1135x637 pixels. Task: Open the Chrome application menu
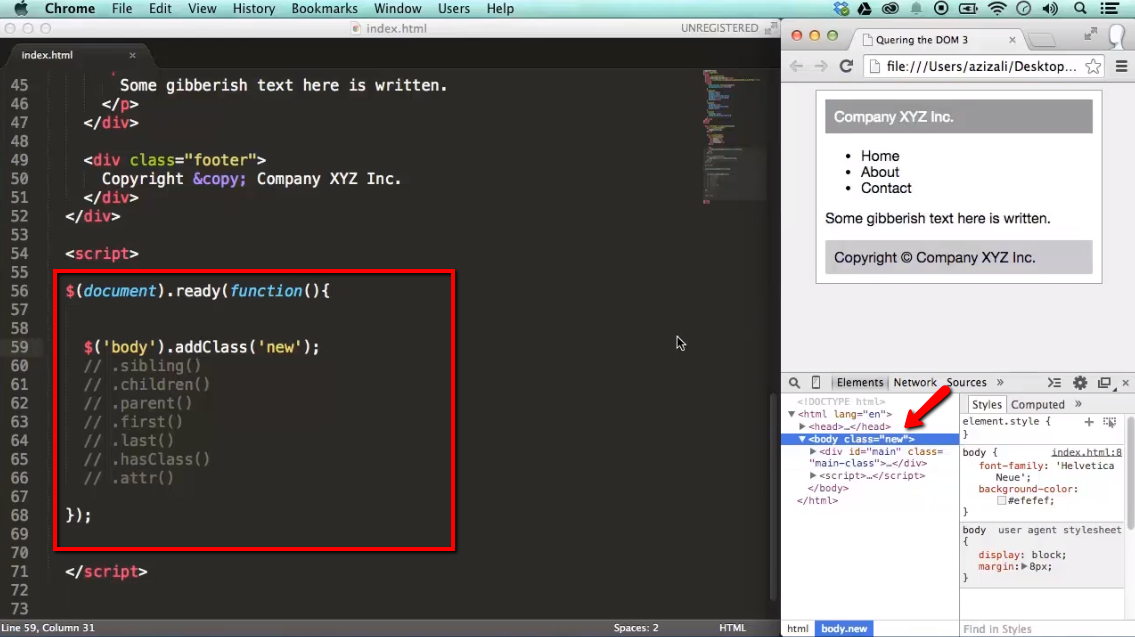pyautogui.click(x=69, y=9)
